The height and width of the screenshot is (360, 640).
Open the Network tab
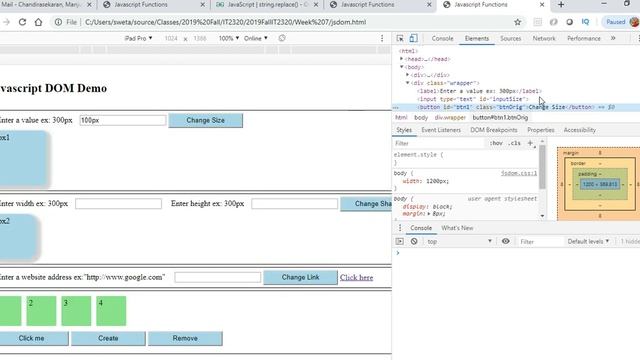(544, 38)
